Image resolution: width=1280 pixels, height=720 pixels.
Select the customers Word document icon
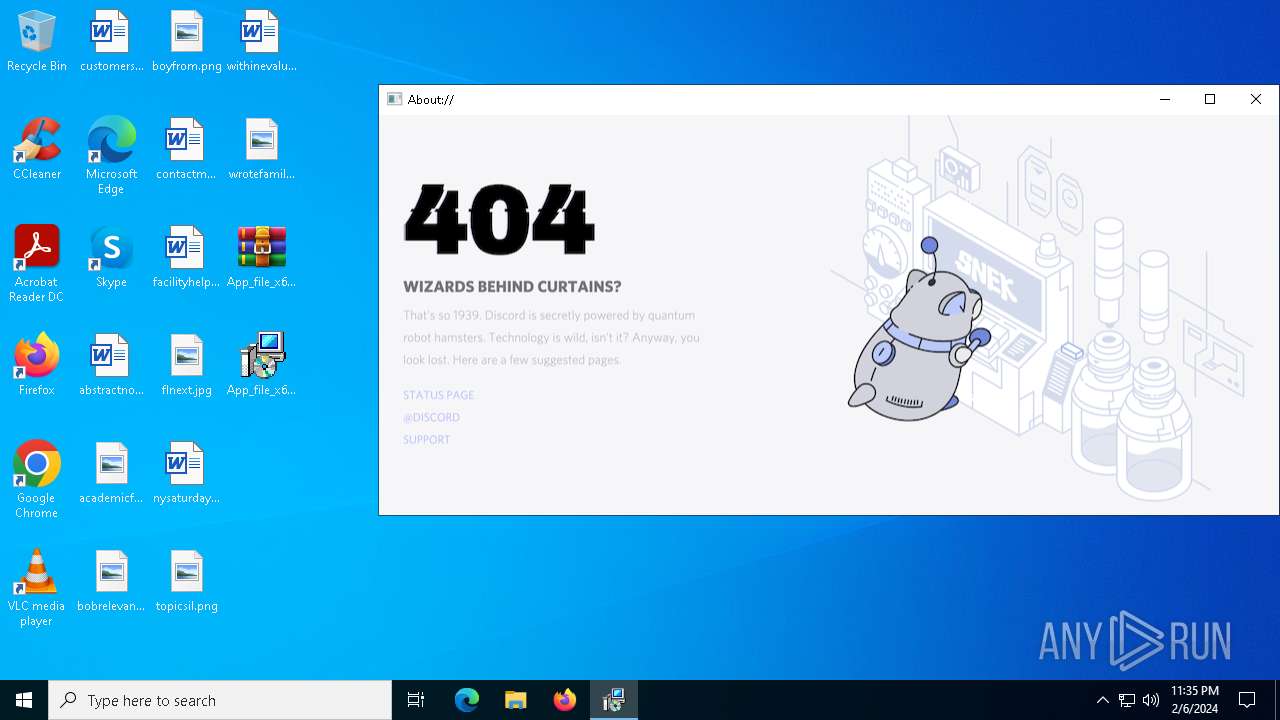[111, 42]
